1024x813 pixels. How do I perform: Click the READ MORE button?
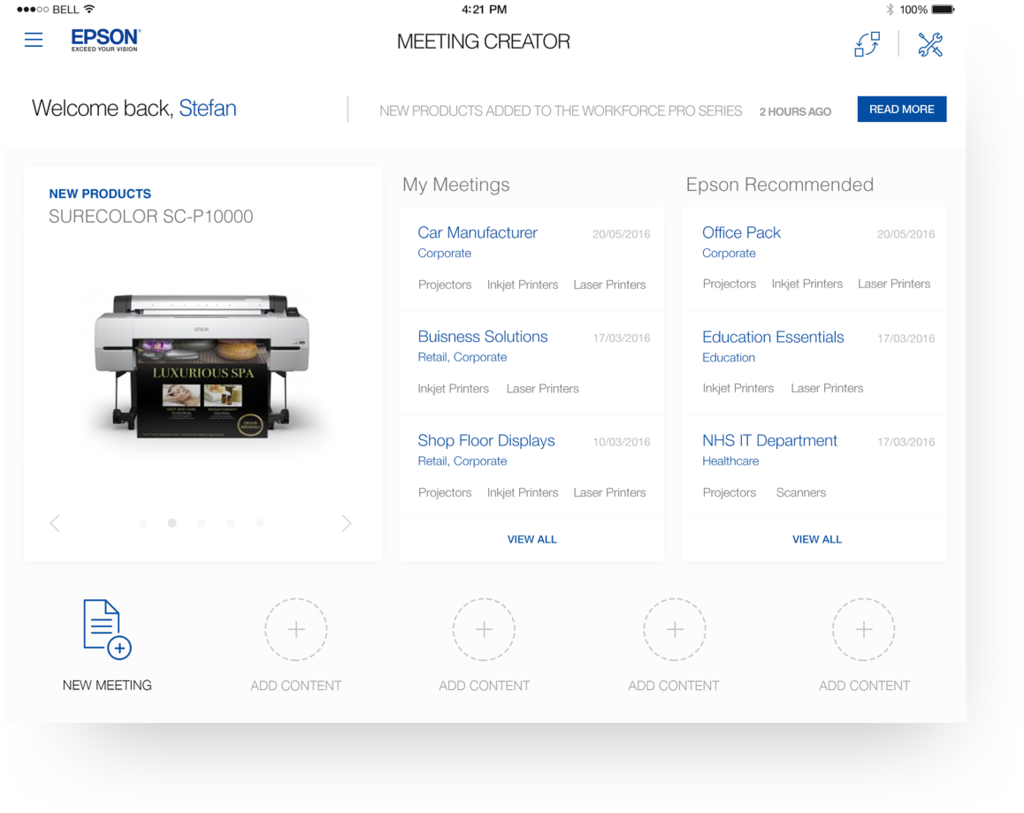pyautogui.click(x=902, y=109)
